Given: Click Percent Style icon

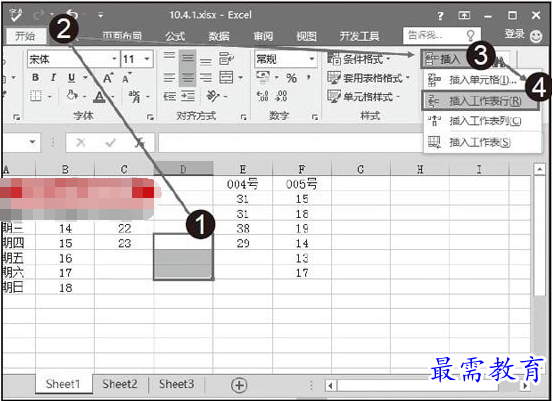Looking at the screenshot, I should [x=291, y=78].
